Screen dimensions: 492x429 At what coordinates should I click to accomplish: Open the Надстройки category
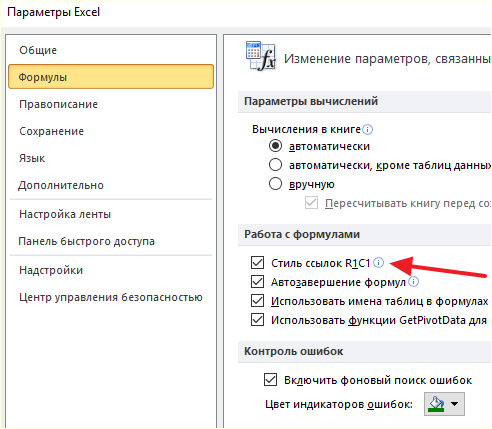click(51, 270)
